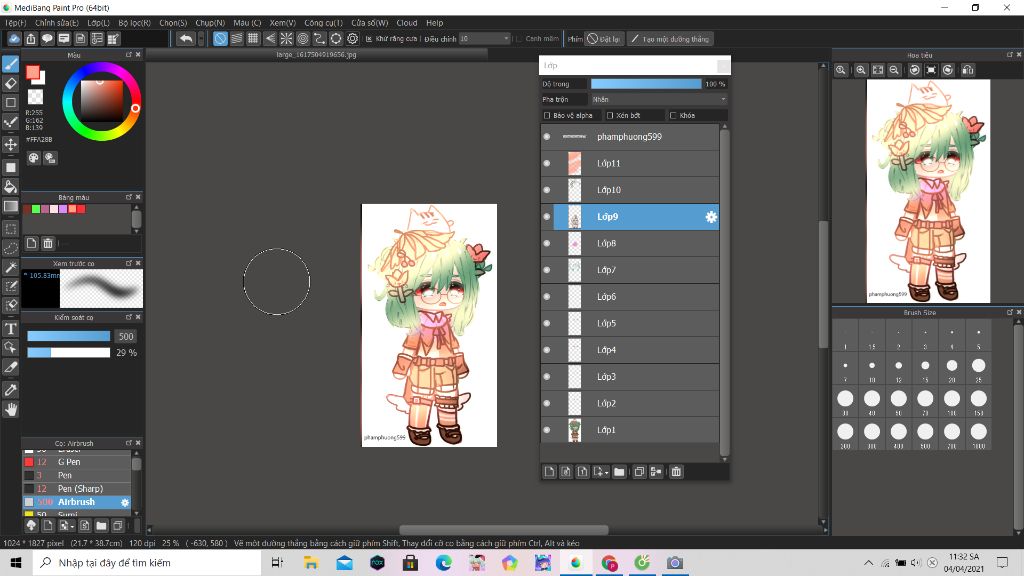Select the Magic Wand tool

pyautogui.click(x=10, y=267)
